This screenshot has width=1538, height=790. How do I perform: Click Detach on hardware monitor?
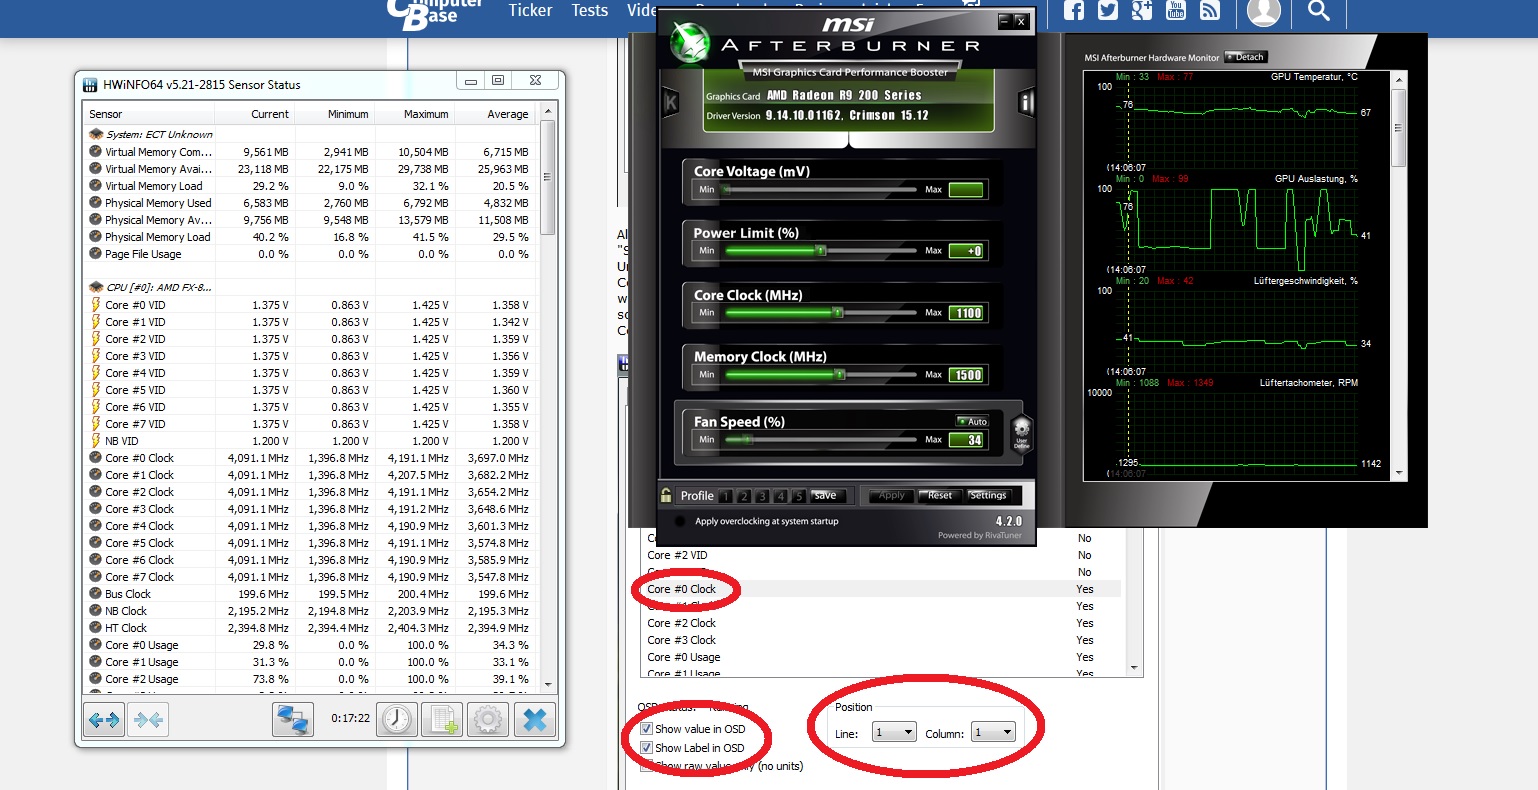tap(1246, 57)
